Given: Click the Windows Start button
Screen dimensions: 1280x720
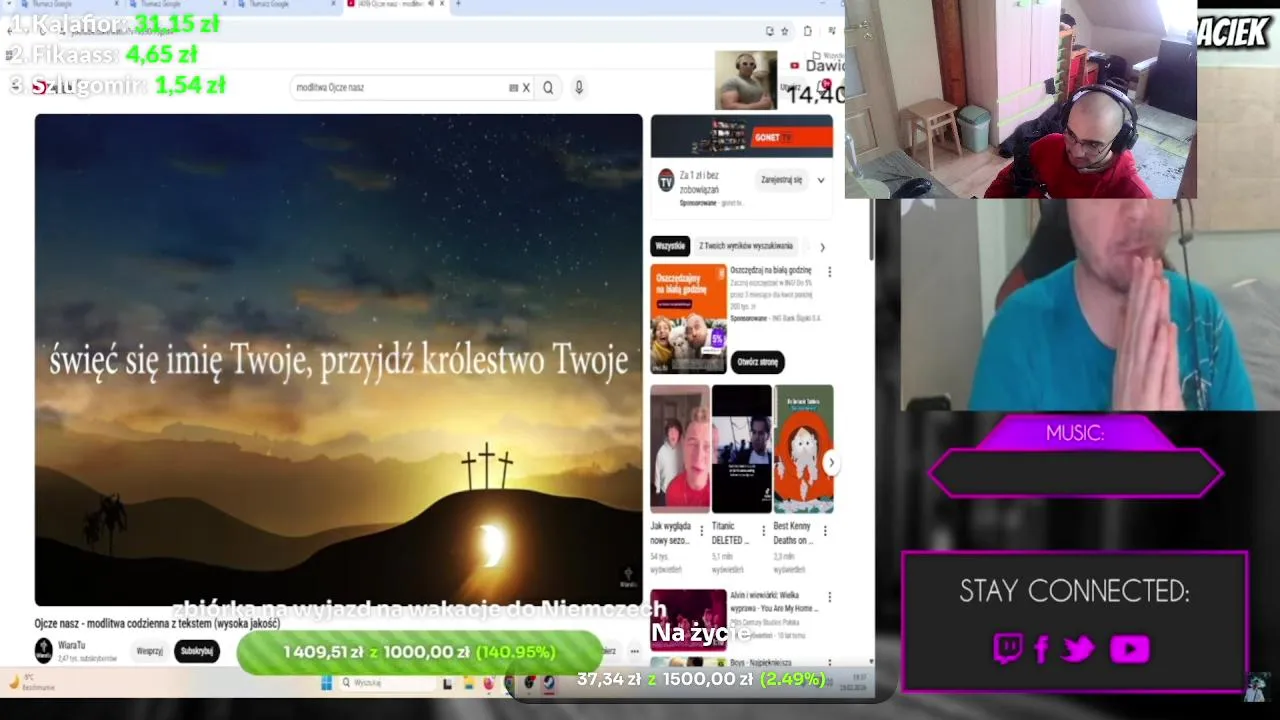Looking at the screenshot, I should point(326,683).
